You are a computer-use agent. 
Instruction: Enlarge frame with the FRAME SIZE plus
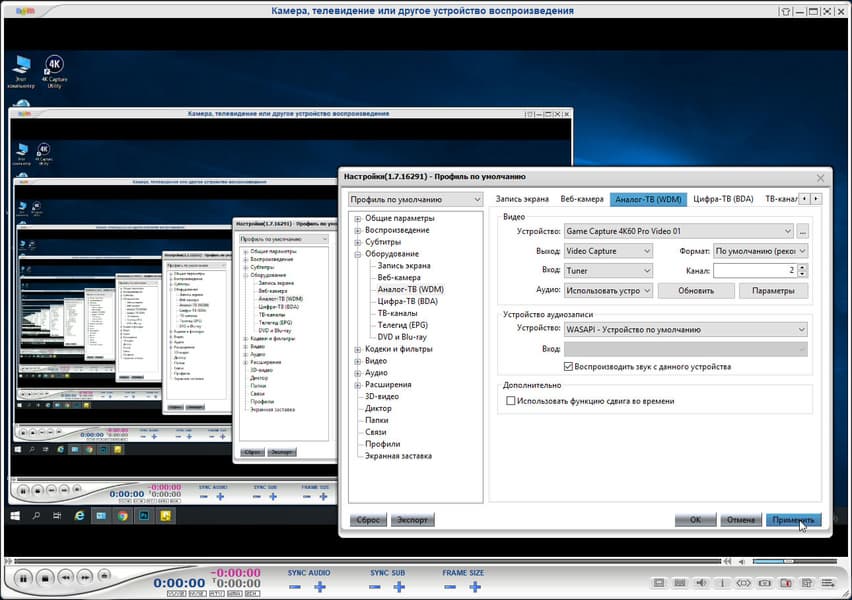[x=475, y=586]
